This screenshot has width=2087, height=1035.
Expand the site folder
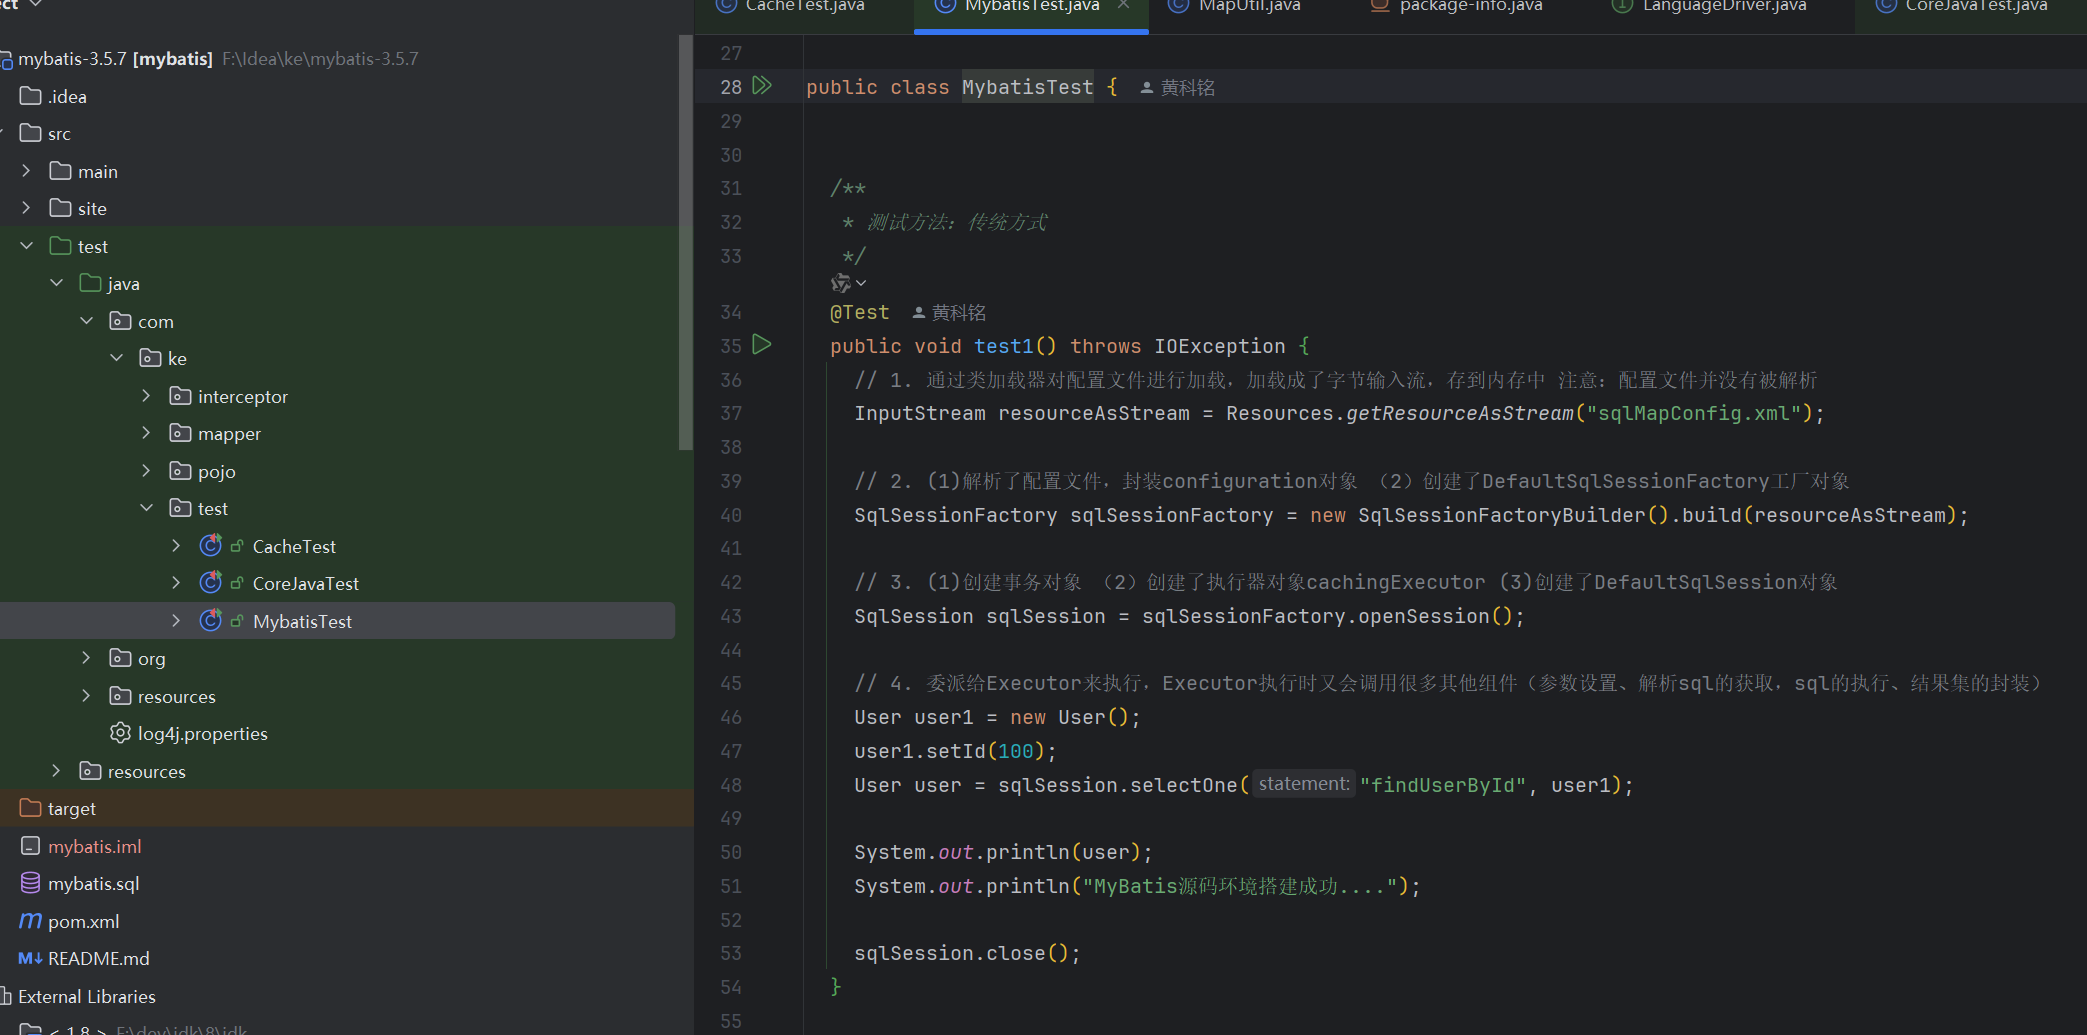click(x=27, y=208)
